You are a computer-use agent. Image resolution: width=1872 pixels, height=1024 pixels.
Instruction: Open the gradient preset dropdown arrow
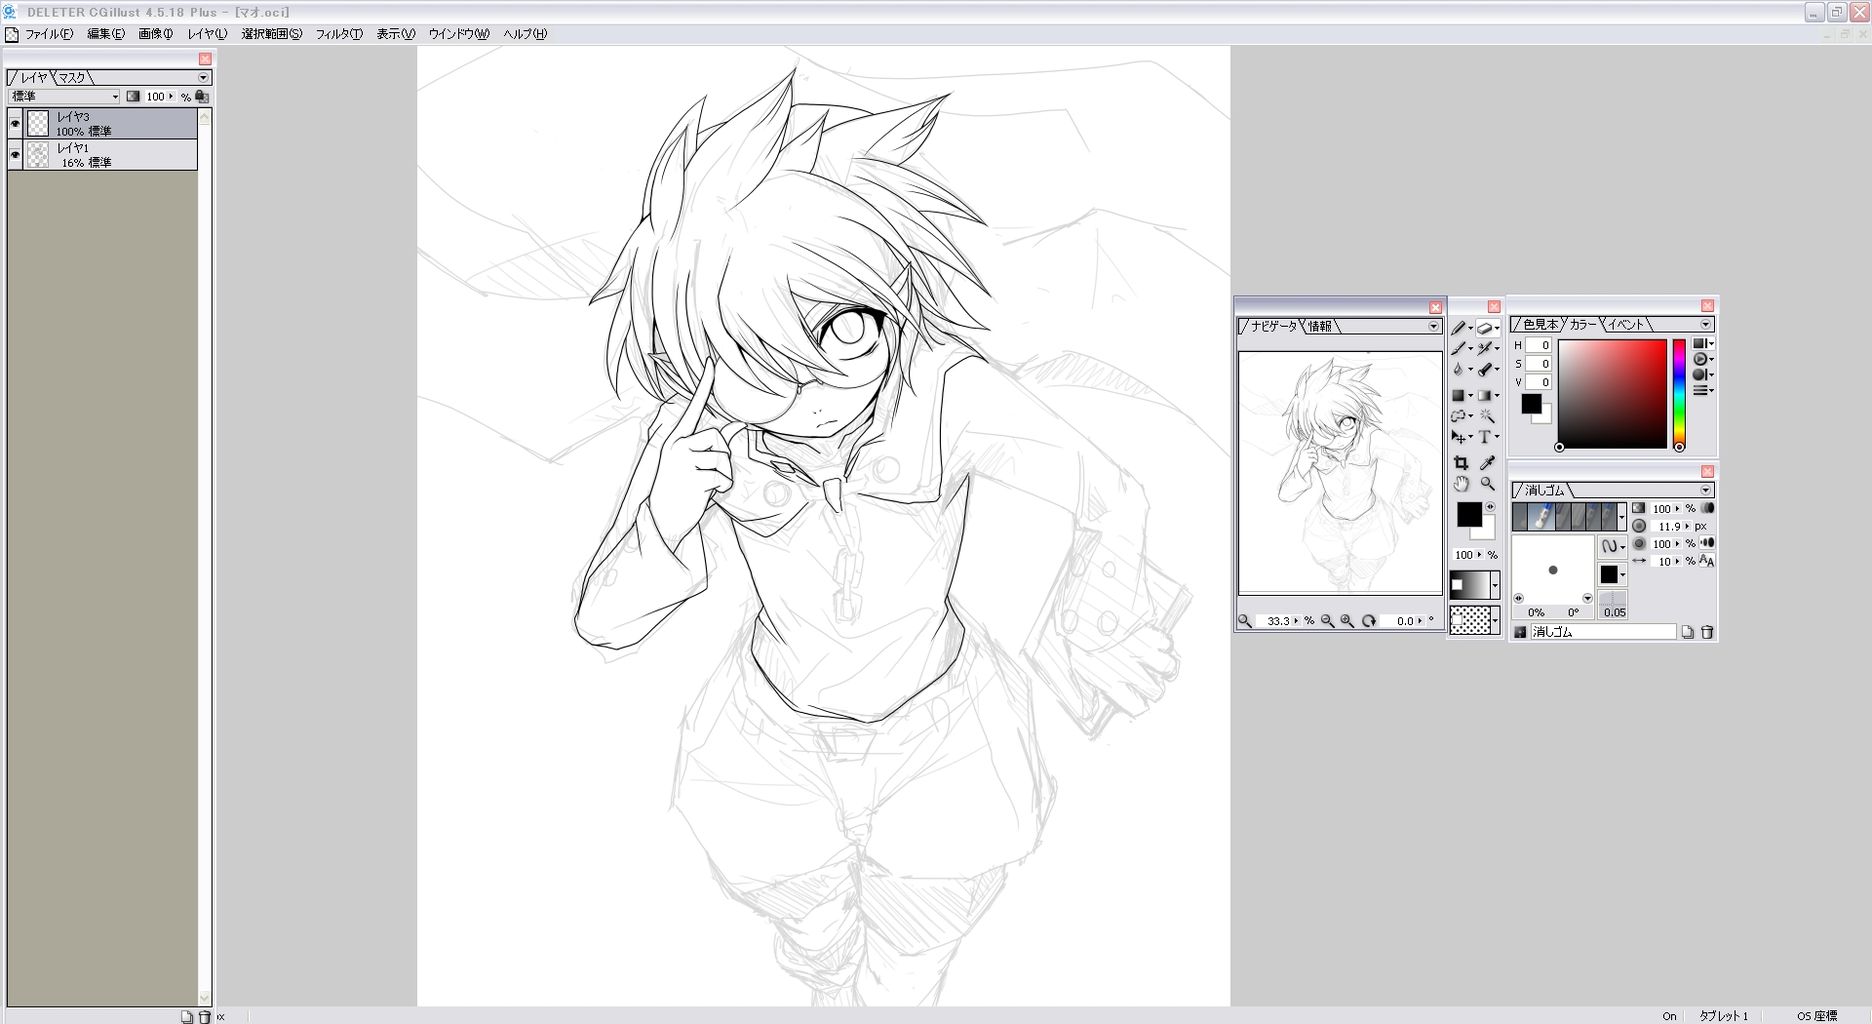click(x=1495, y=585)
